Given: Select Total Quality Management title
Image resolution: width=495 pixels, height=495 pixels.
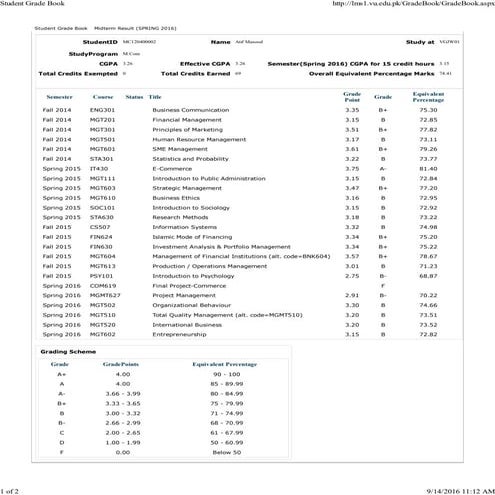Looking at the screenshot, I should point(227,315).
